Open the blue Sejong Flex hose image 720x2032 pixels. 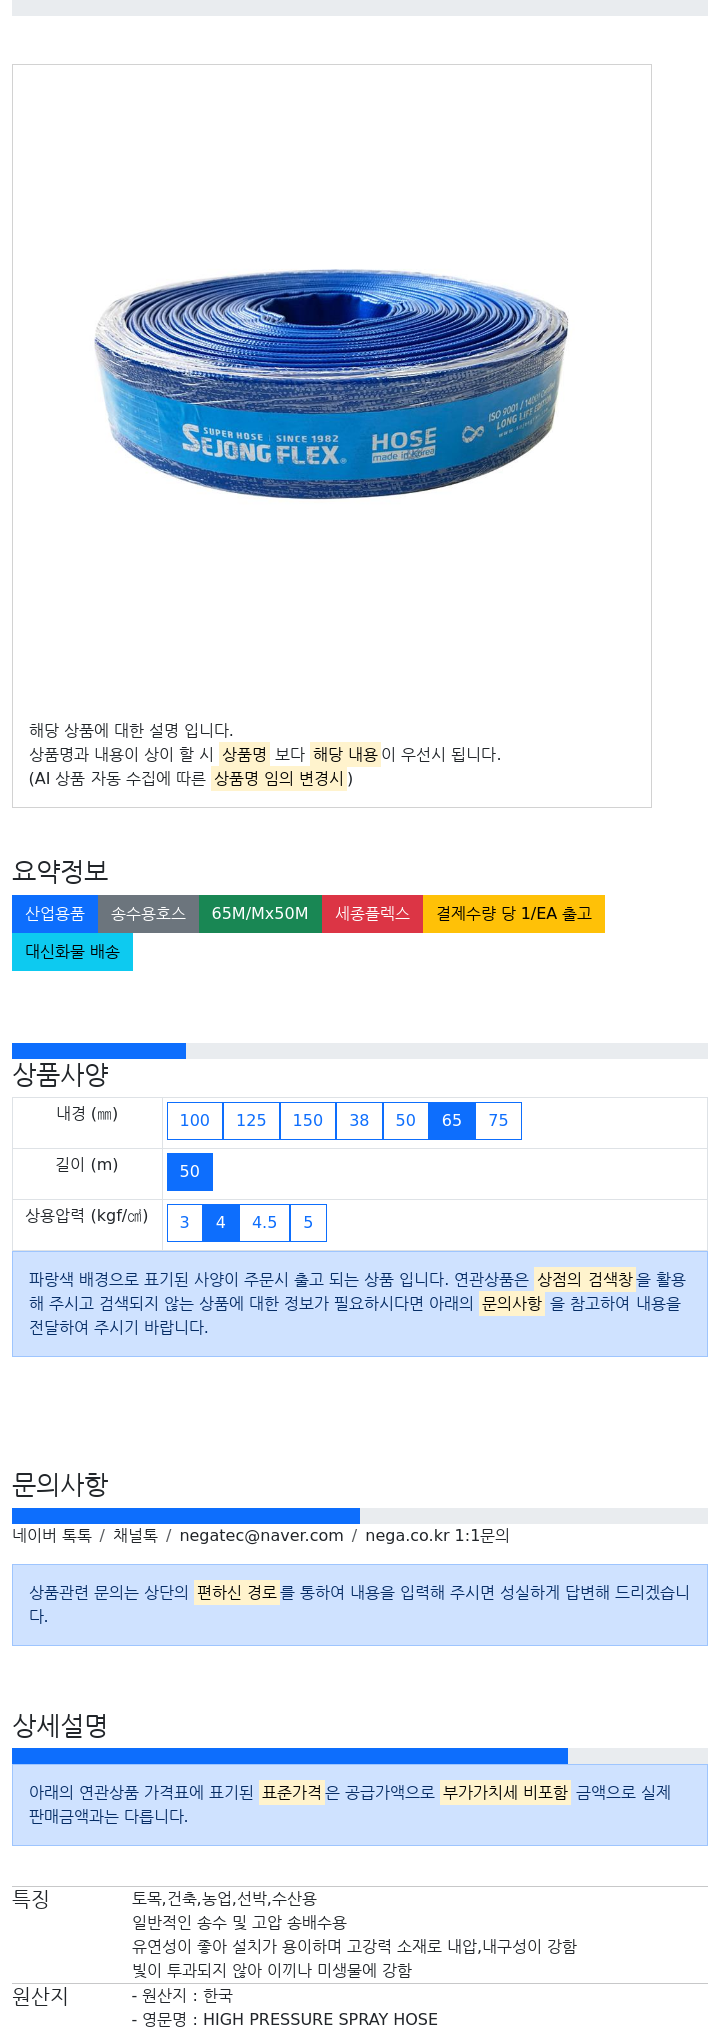tap(331, 384)
